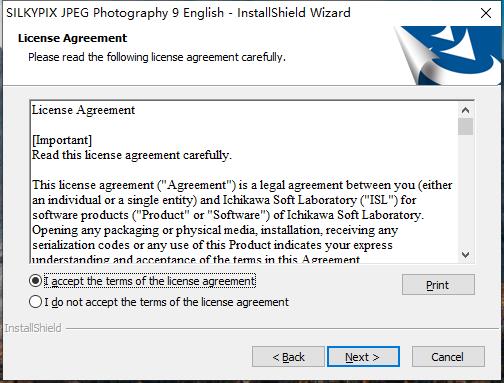
Task: Click the empty scrollbar track below the thumb
Action: pyautogui.click(x=466, y=192)
